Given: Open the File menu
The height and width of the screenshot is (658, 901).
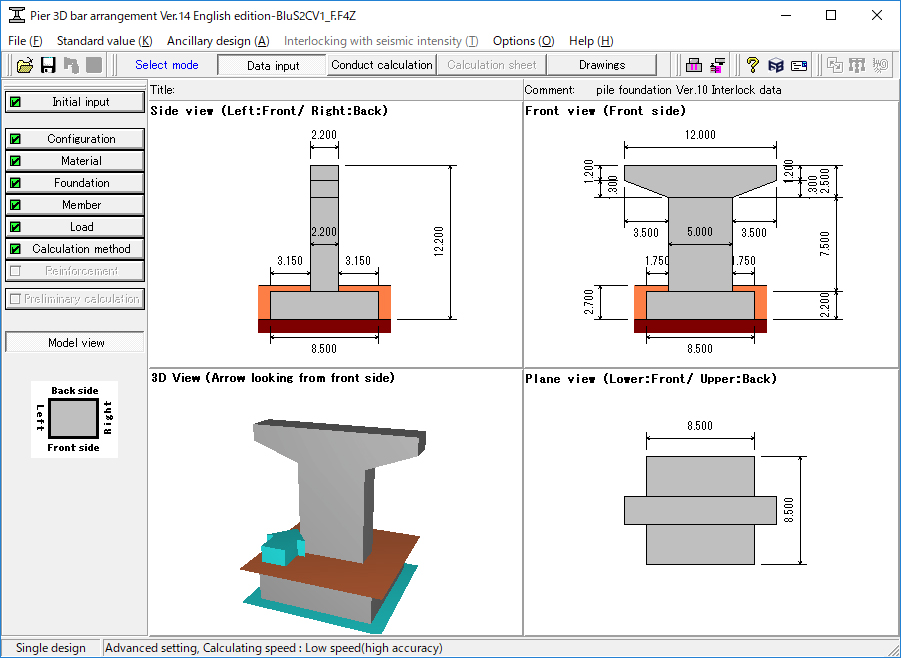Looking at the screenshot, I should click(x=25, y=41).
